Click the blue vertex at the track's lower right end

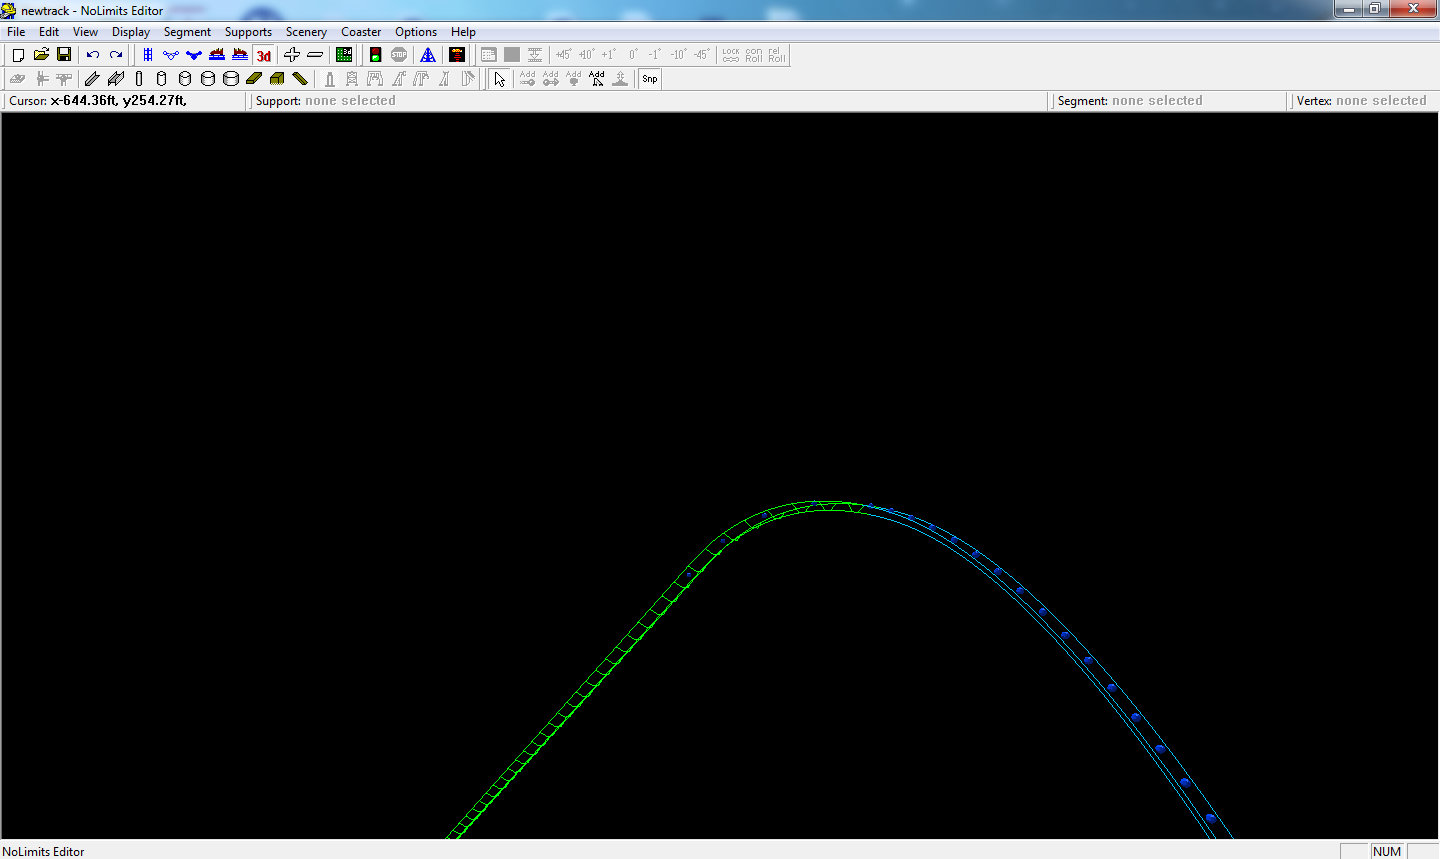pos(1209,817)
